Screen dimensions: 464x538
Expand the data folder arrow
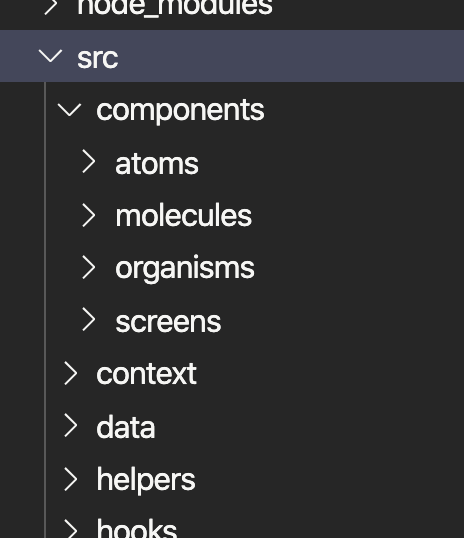pos(71,425)
